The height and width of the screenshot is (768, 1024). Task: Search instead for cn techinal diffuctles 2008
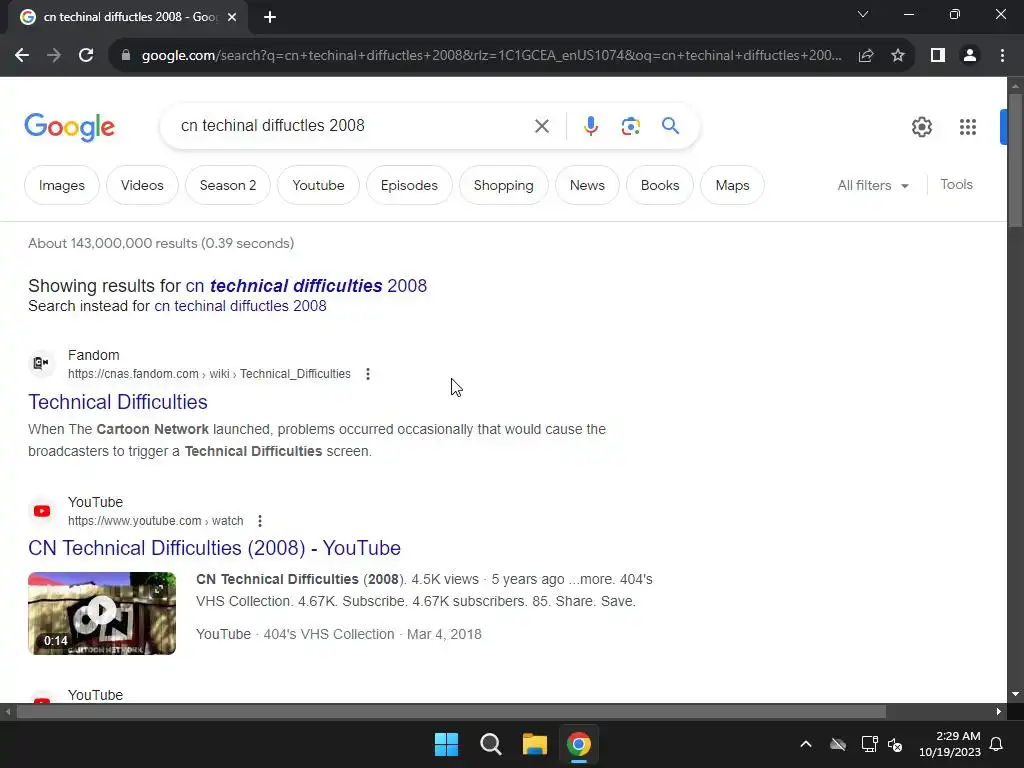240,306
